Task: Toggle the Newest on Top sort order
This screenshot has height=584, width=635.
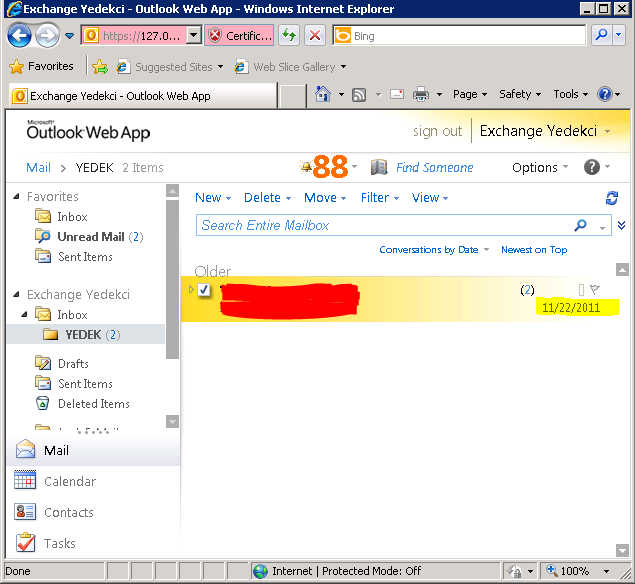Action: 534,249
